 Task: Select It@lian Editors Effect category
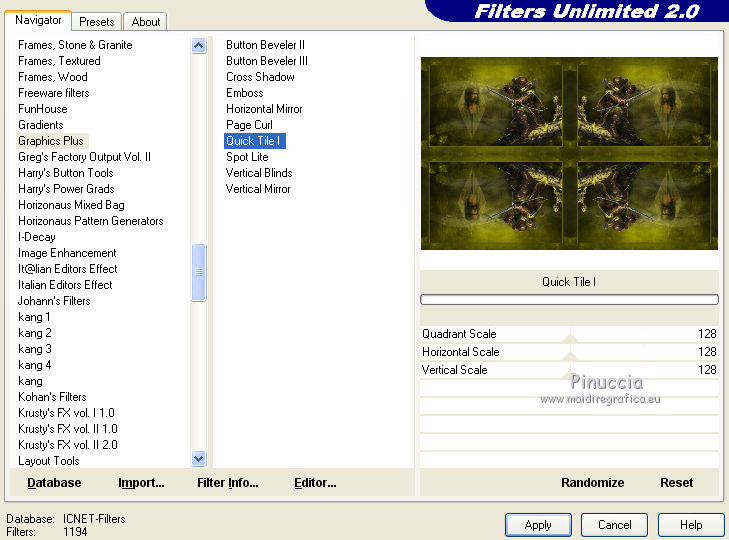click(x=67, y=269)
